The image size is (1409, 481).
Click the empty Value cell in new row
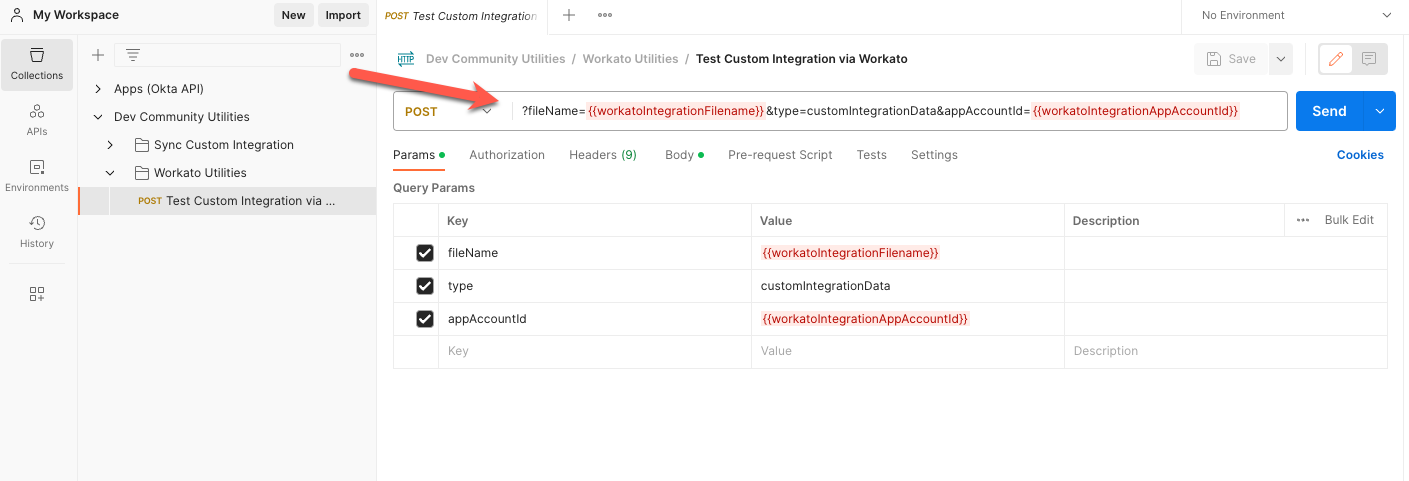[x=907, y=351]
